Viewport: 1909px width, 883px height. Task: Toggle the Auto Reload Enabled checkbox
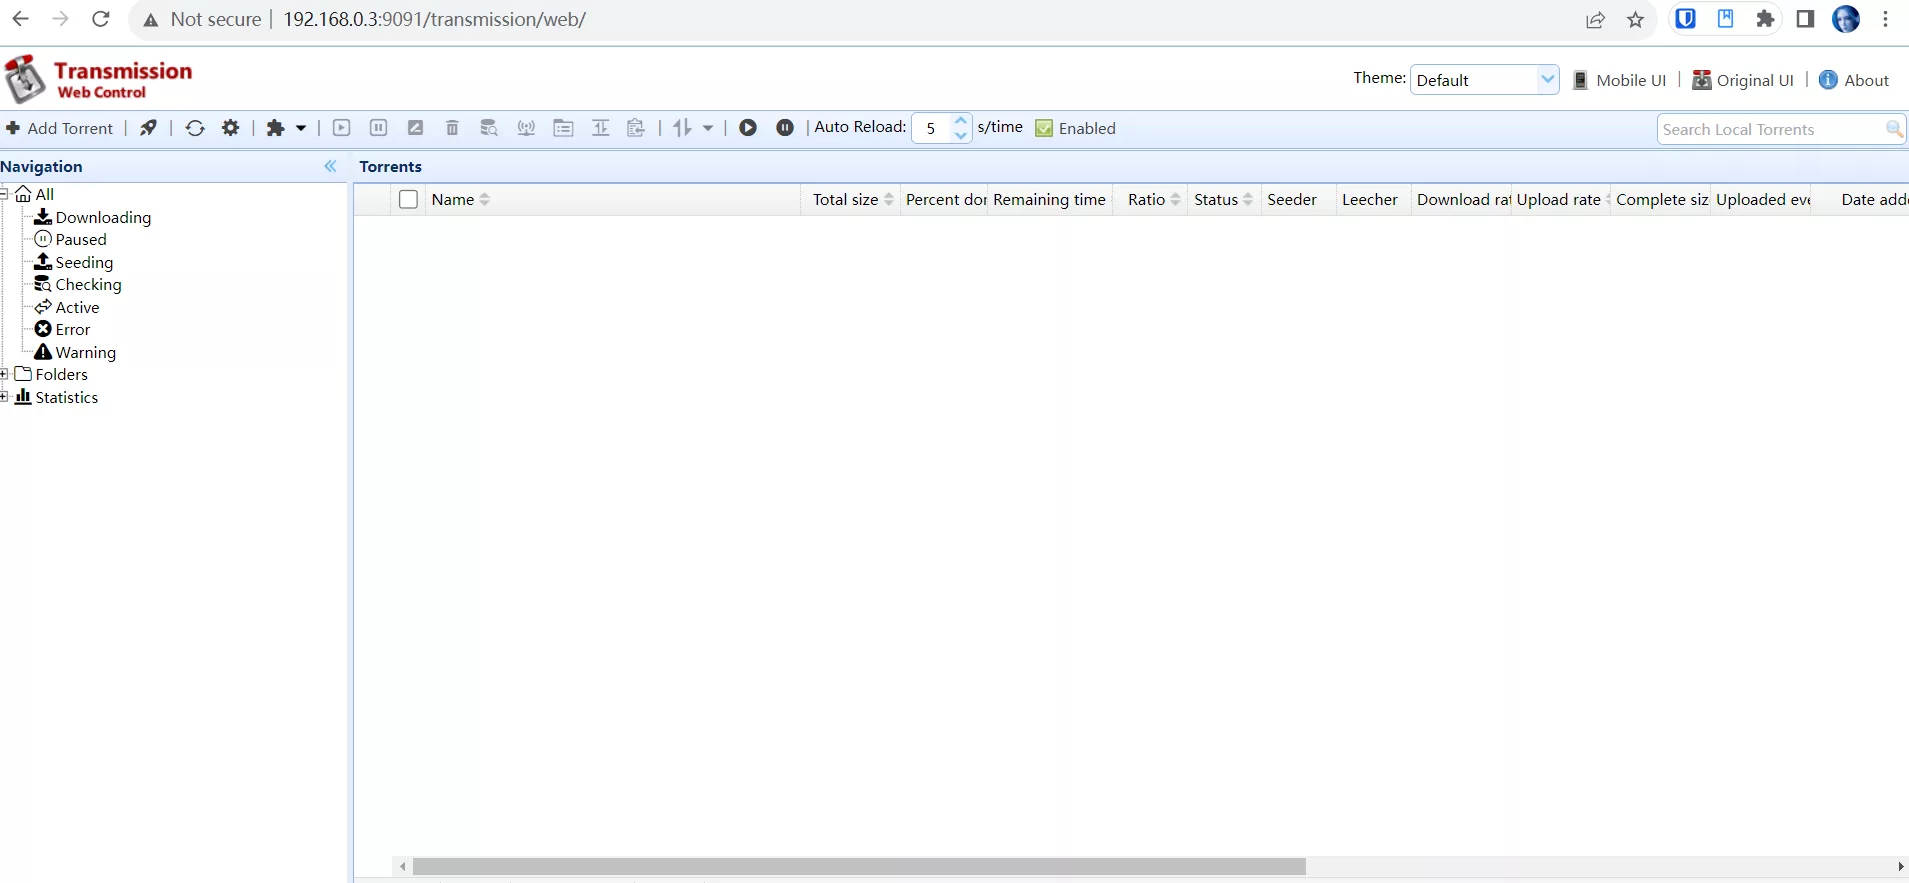[1044, 128]
